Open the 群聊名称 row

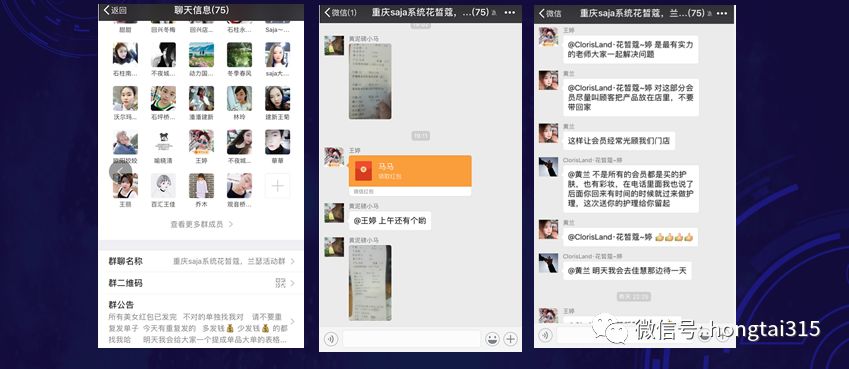[x=201, y=261]
